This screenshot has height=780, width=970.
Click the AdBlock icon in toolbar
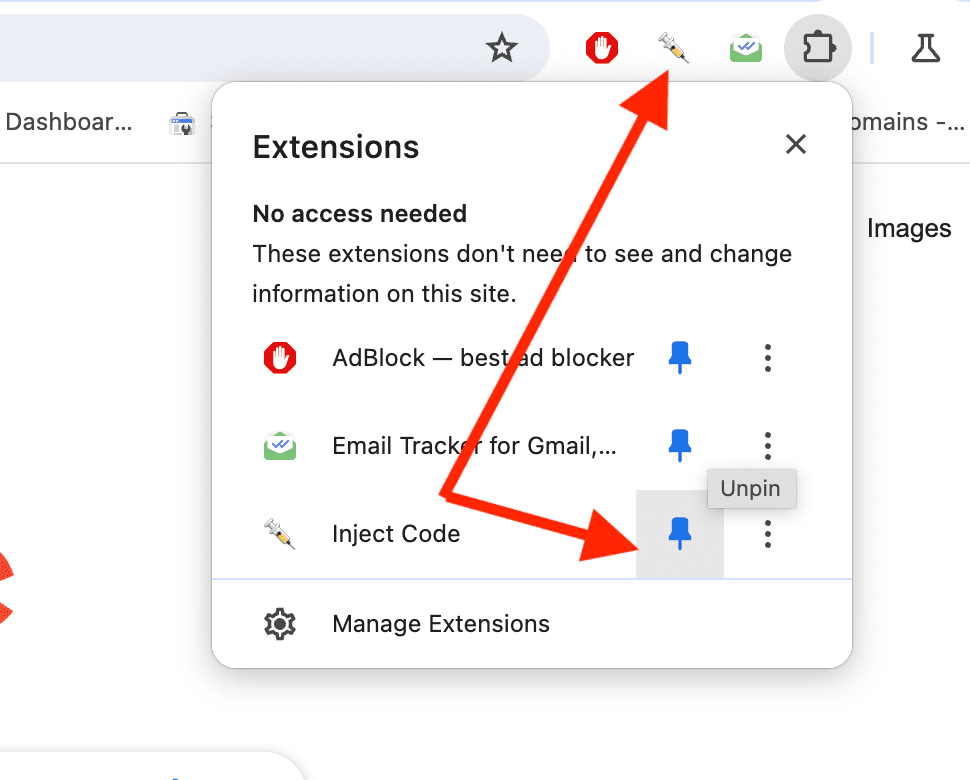[x=601, y=48]
